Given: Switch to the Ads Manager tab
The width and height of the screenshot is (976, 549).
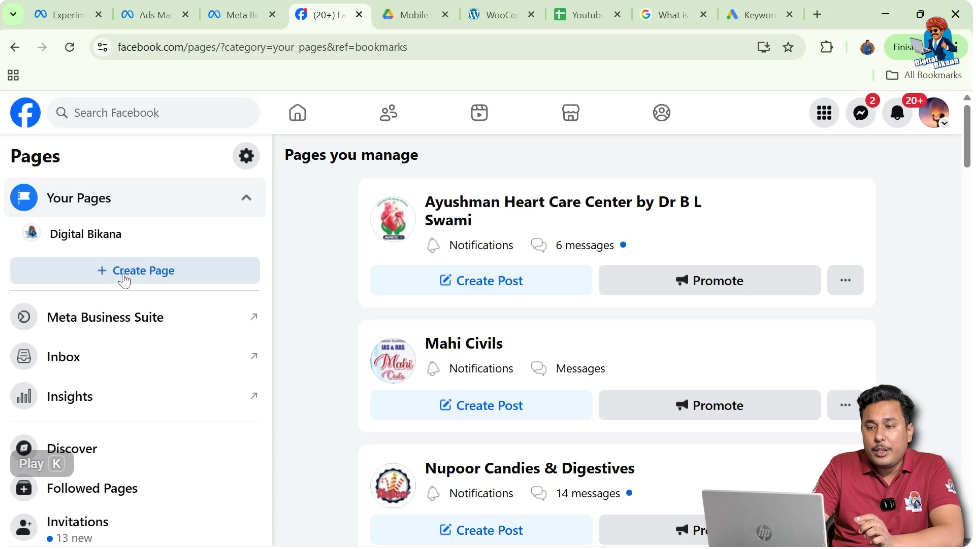Looking at the screenshot, I should coord(155,14).
